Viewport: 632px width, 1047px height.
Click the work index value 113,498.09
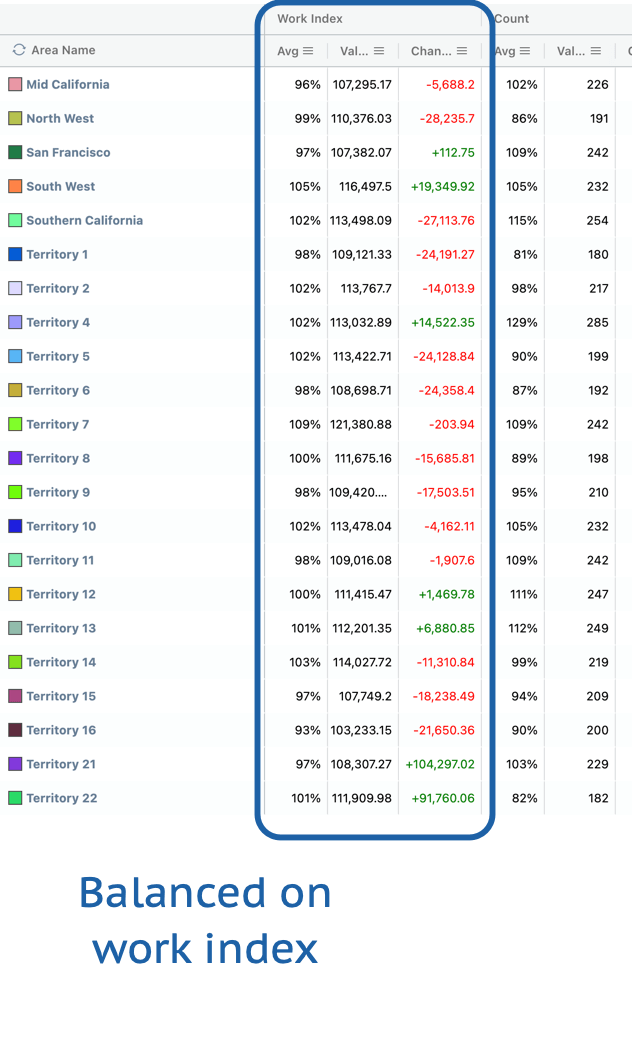[x=361, y=221]
